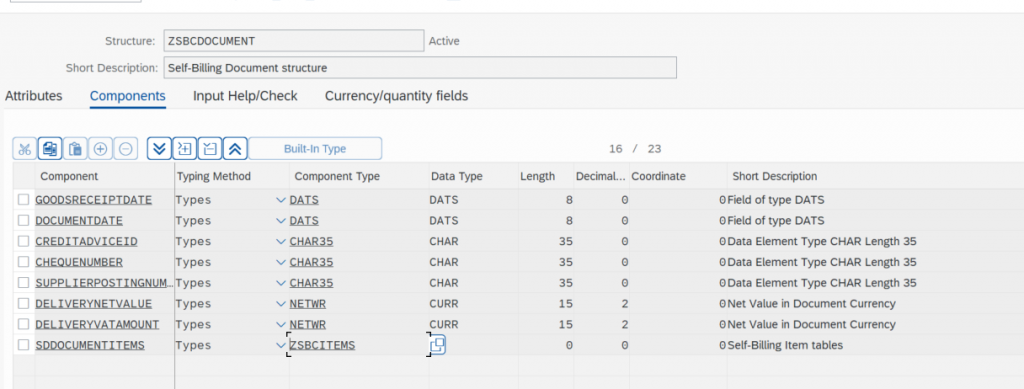Open the Currency/quantity fields tab
The image size is (1024, 389).
click(x=396, y=96)
